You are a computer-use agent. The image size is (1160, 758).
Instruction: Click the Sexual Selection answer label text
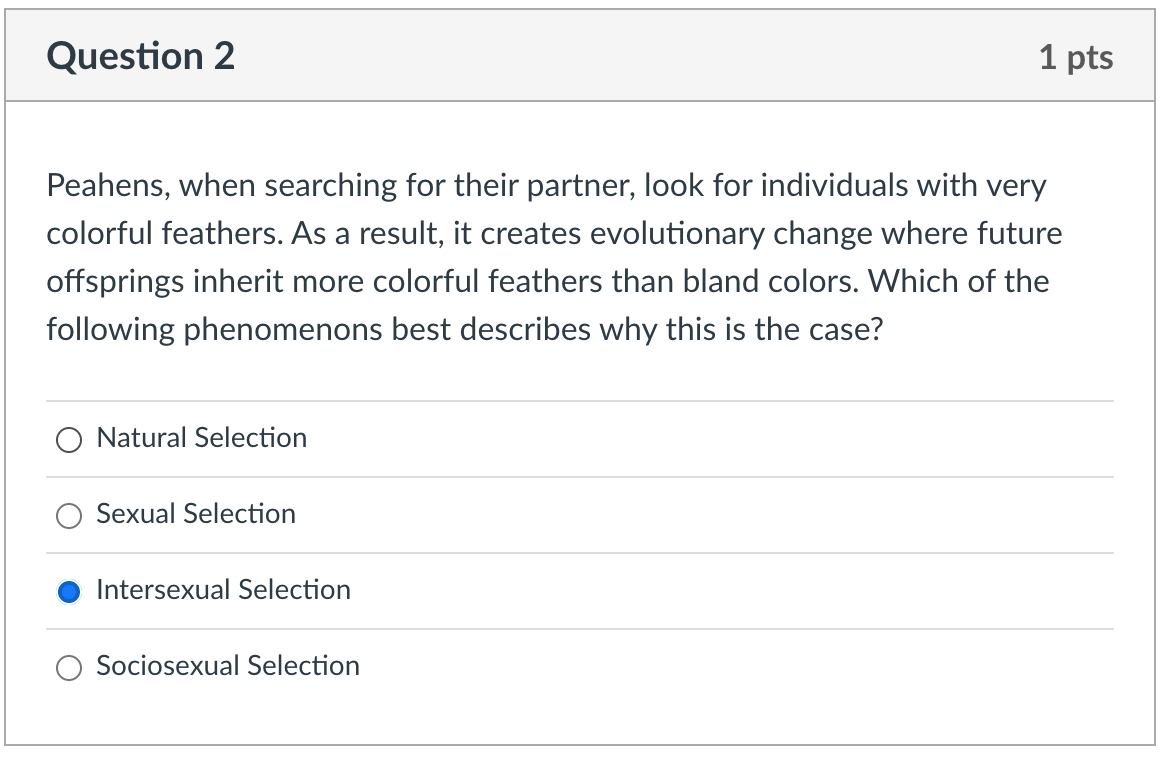point(195,514)
